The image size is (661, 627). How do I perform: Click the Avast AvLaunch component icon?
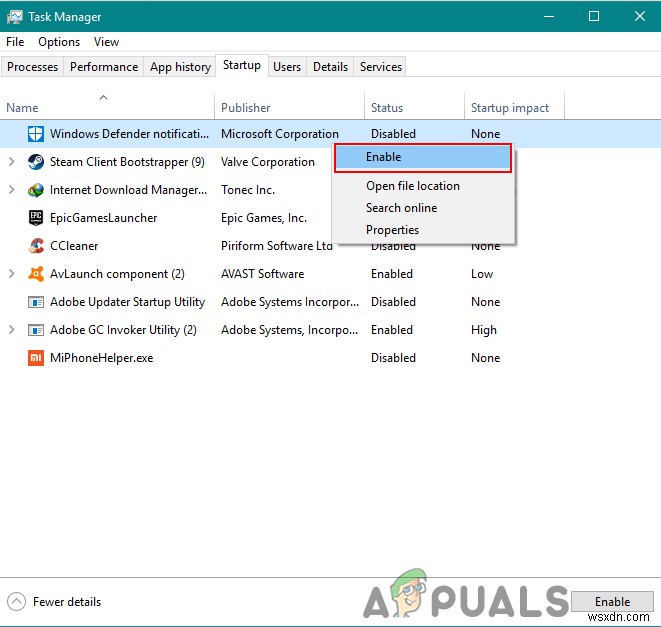(x=36, y=274)
